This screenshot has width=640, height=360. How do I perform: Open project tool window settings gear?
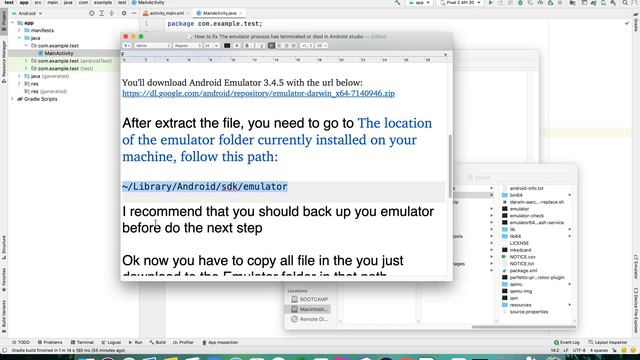tap(124, 13)
